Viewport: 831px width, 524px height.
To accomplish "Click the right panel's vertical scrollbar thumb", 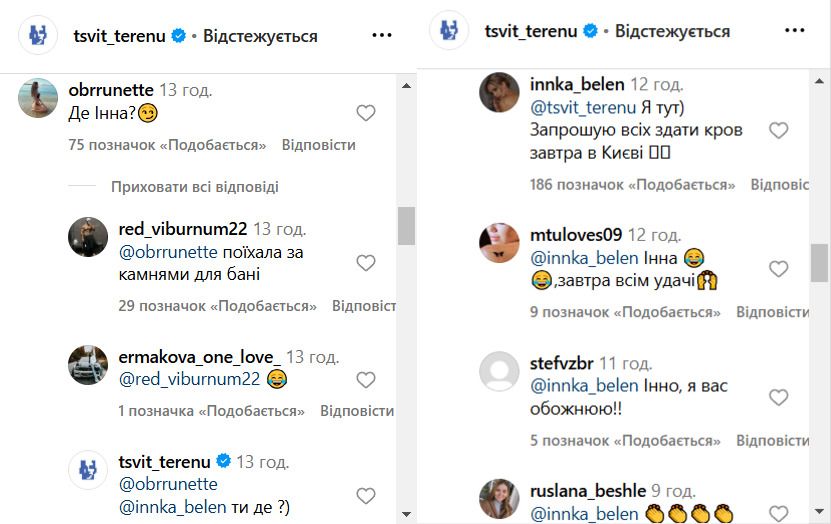I will [x=819, y=264].
